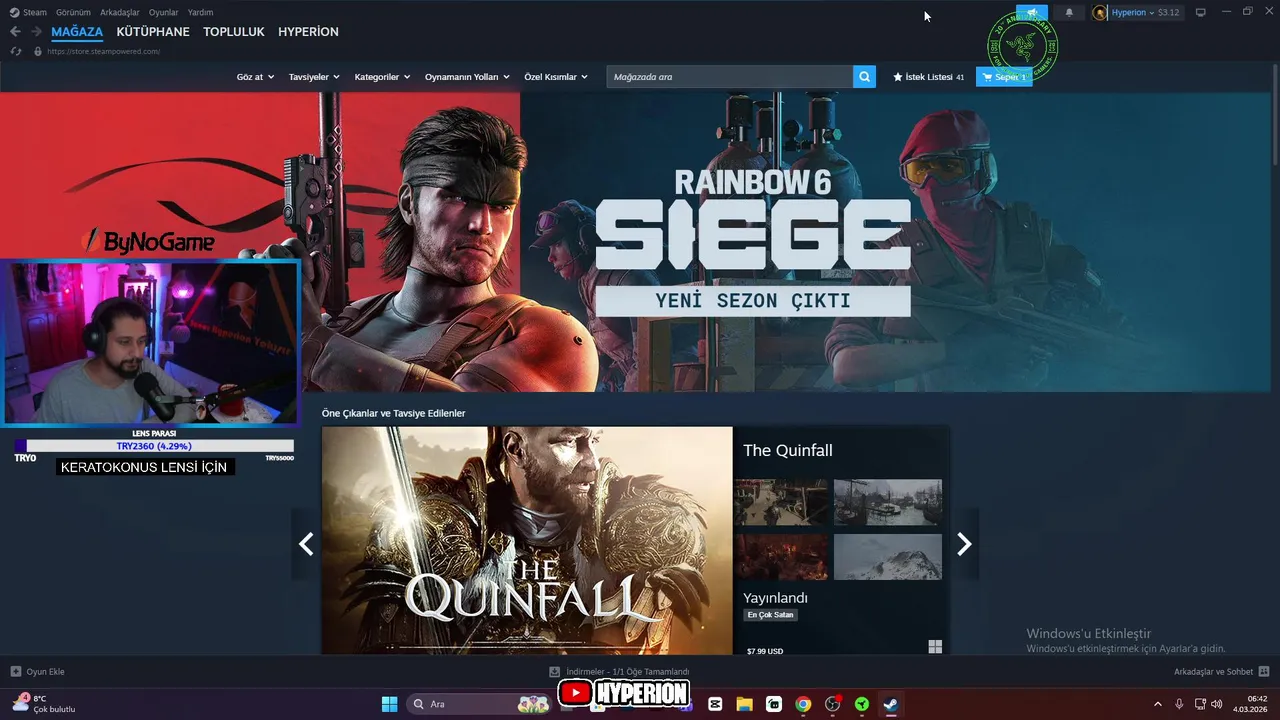This screenshot has width=1280, height=720.
Task: Open İstek Listesi wishlist
Action: [x=929, y=76]
